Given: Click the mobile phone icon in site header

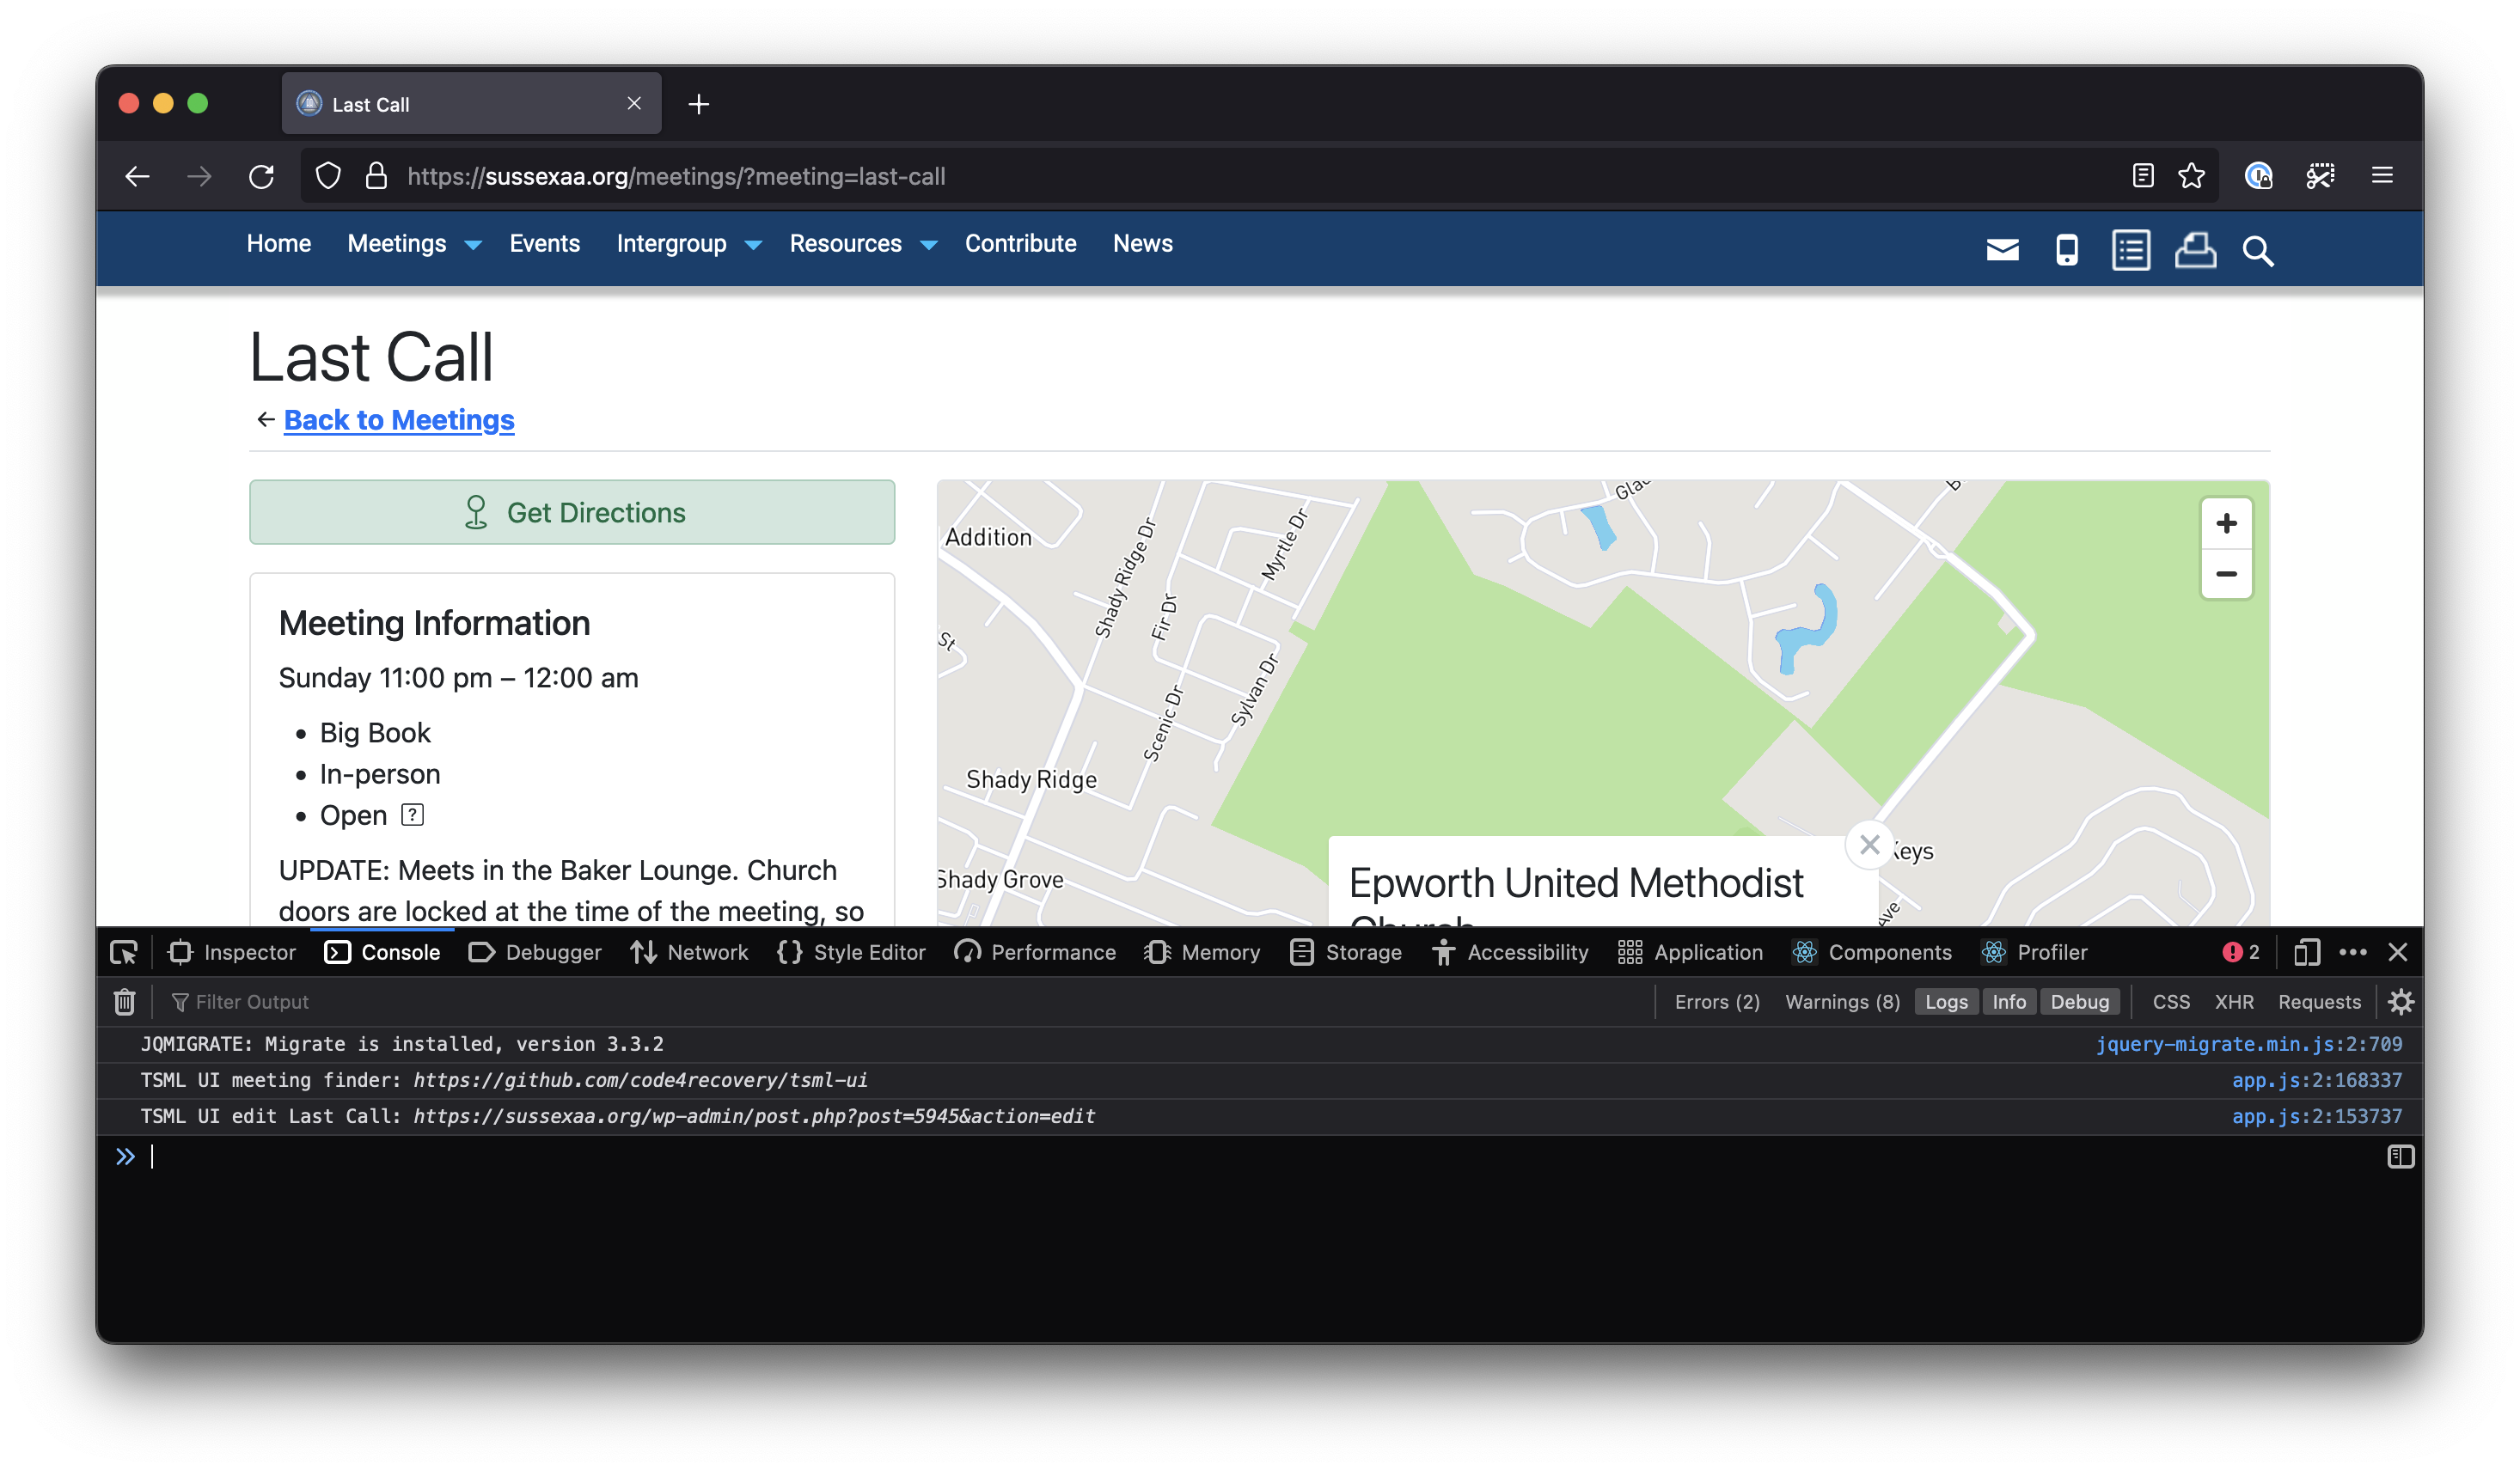Looking at the screenshot, I should [2066, 250].
